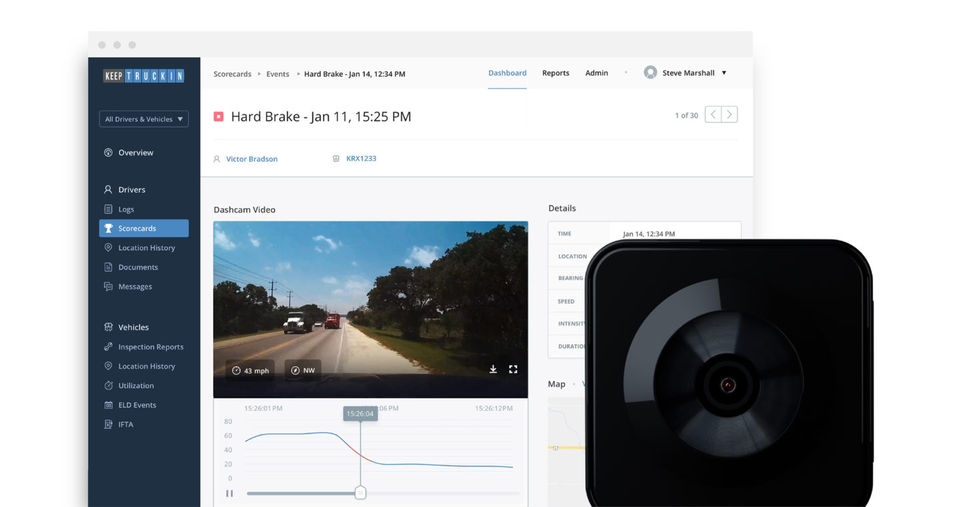Viewport: 960px width, 507px height.
Task: Switch to the Reports tab
Action: coord(555,73)
